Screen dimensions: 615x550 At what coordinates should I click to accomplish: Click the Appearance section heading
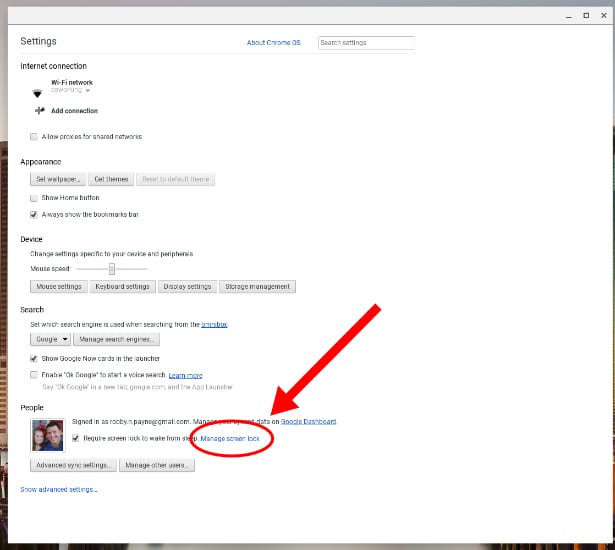click(41, 162)
